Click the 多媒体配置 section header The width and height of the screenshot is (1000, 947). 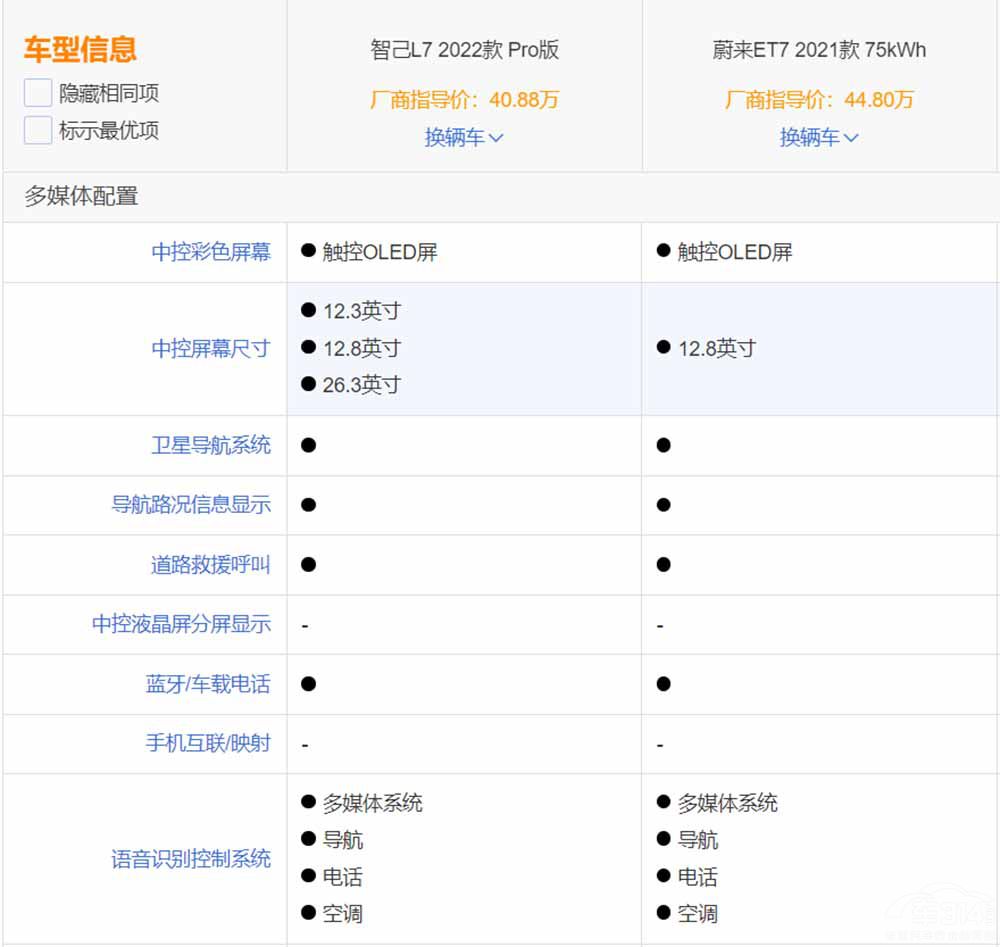coord(81,197)
